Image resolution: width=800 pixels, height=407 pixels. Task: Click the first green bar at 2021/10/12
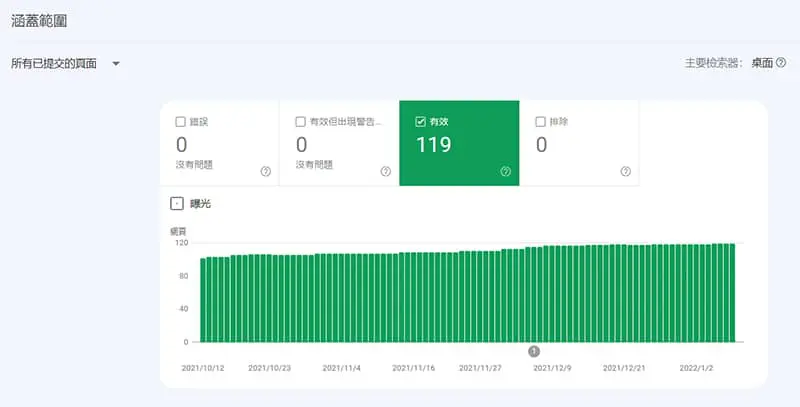[x=203, y=300]
